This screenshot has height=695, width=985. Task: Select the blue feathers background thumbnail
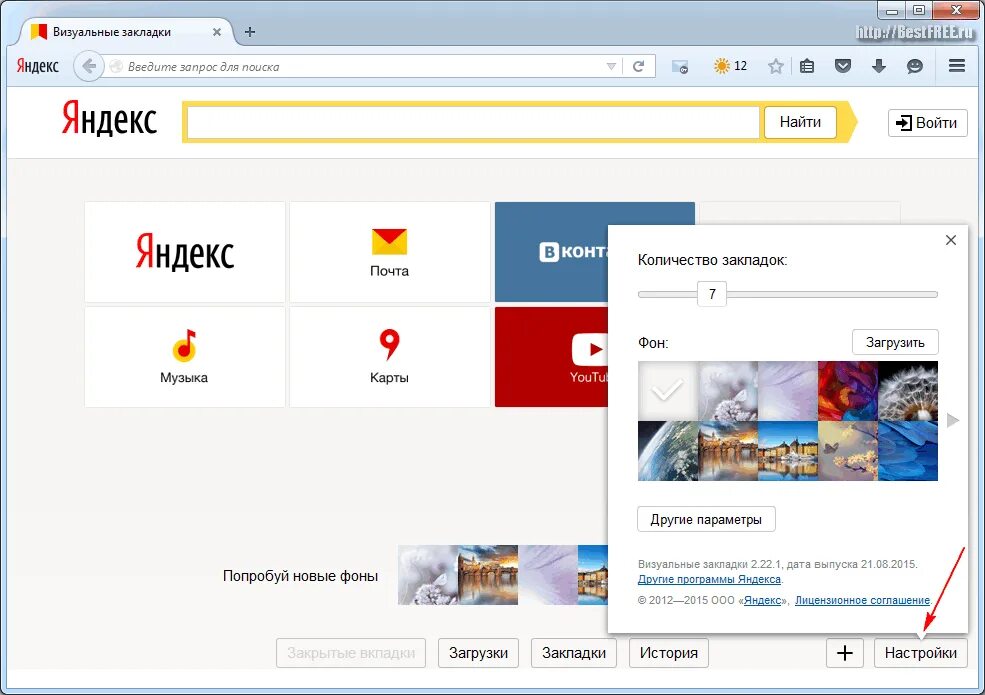(908, 451)
